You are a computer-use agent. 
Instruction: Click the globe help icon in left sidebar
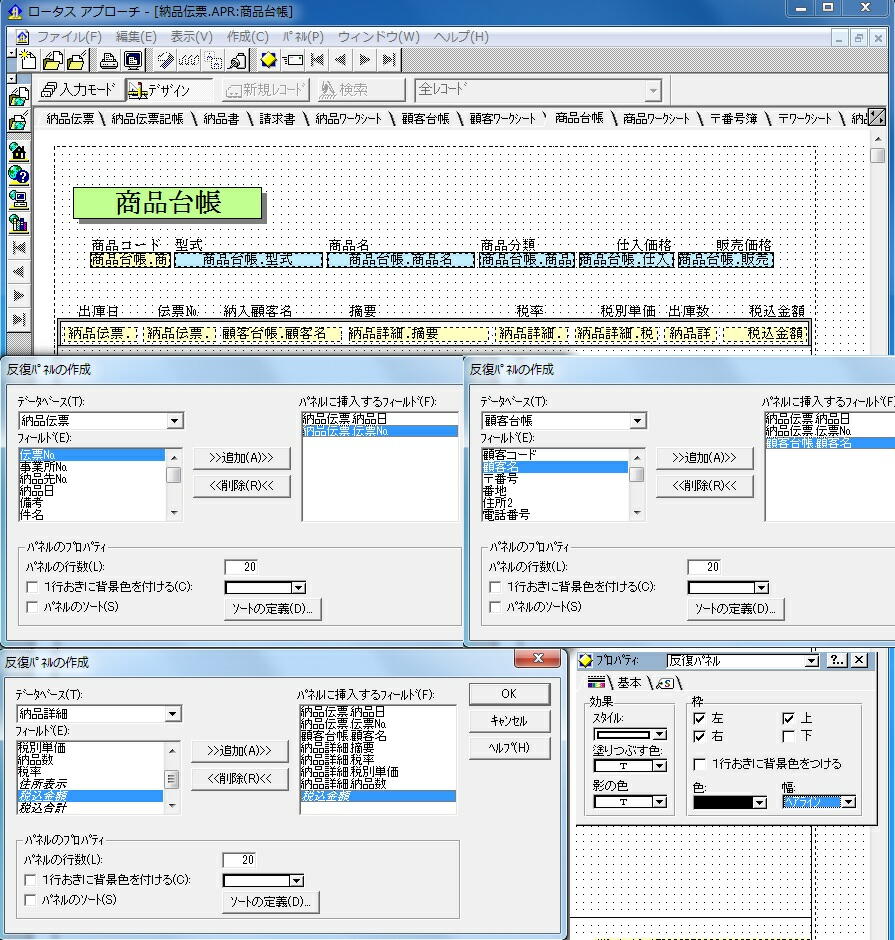[19, 175]
